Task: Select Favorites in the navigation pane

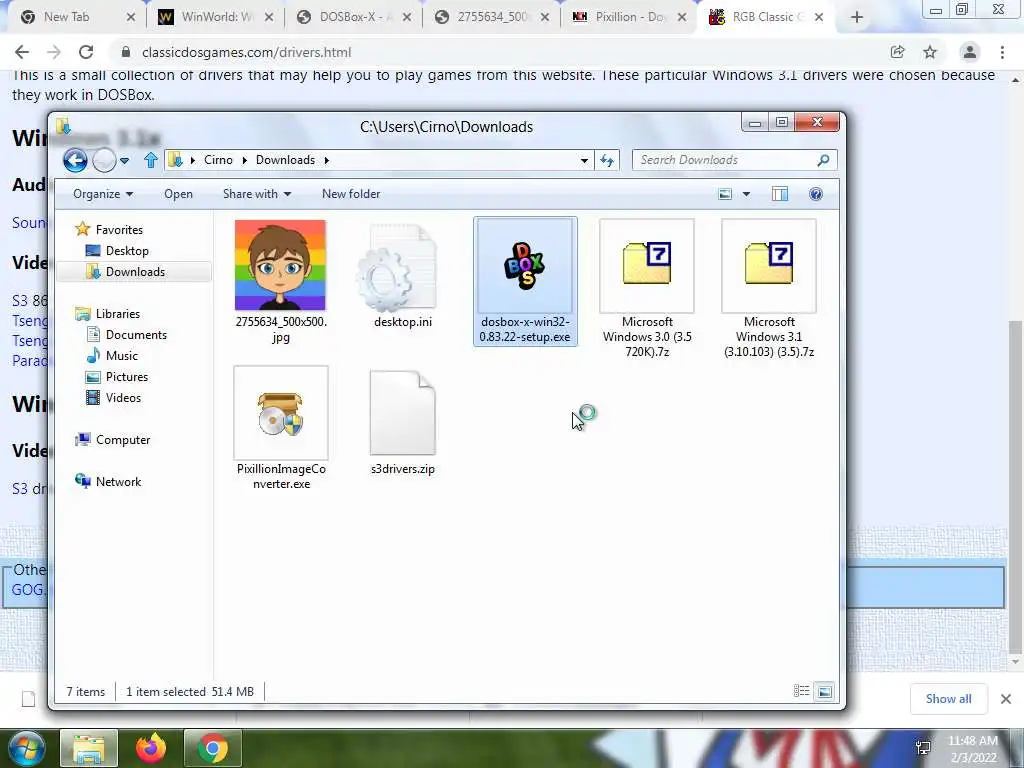Action: [x=119, y=230]
